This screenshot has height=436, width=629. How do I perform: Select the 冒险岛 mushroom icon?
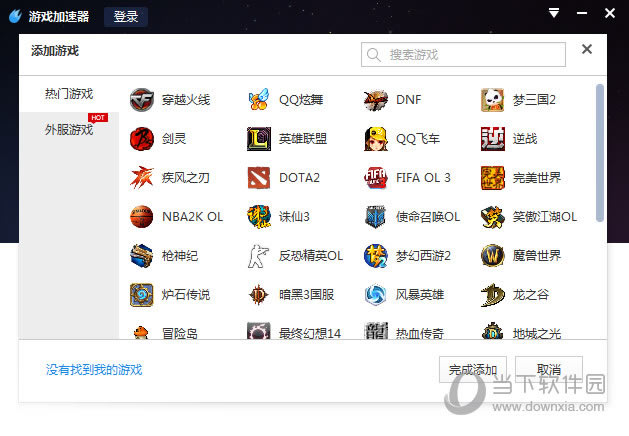pos(142,331)
